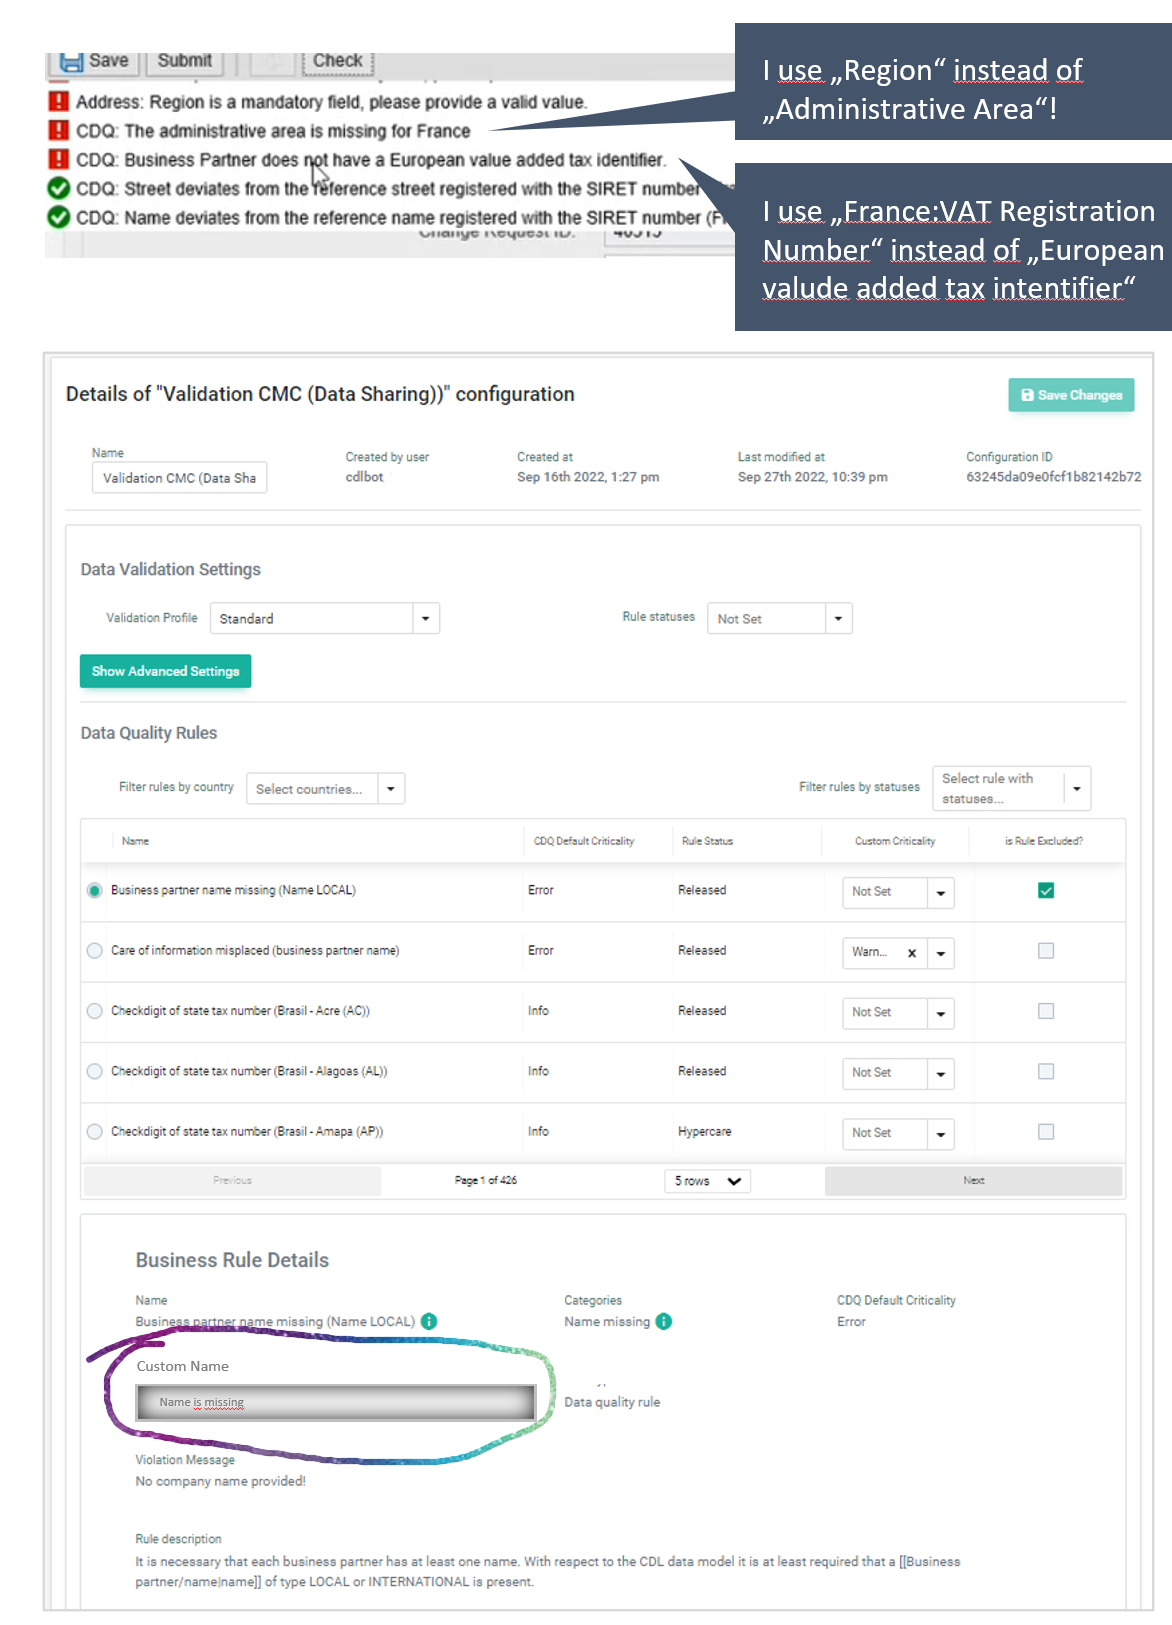Click the Submit toolbar item
The width and height of the screenshot is (1172, 1625).
pyautogui.click(x=184, y=61)
